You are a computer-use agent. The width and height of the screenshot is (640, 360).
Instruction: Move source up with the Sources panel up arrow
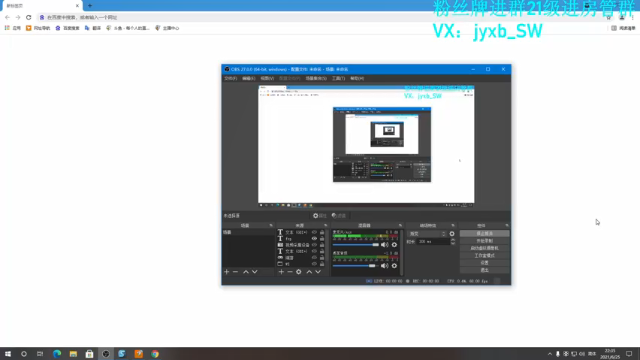pyautogui.click(x=309, y=272)
